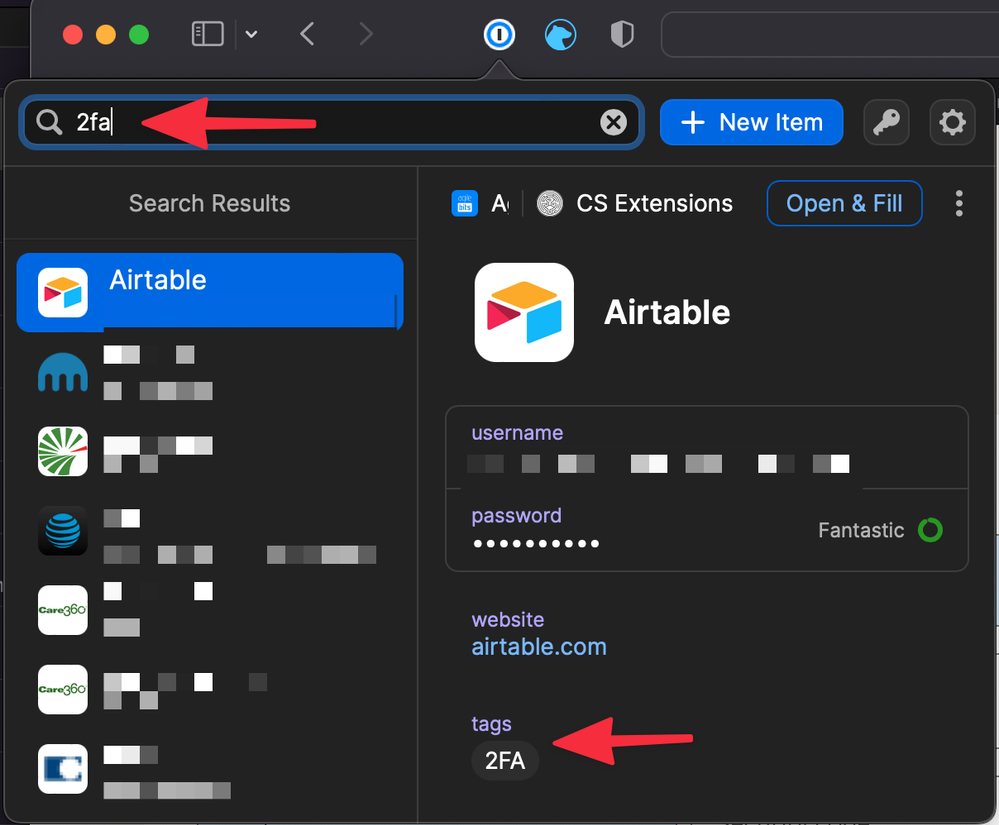999x825 pixels.
Task: Click the New Item button
Action: click(751, 123)
